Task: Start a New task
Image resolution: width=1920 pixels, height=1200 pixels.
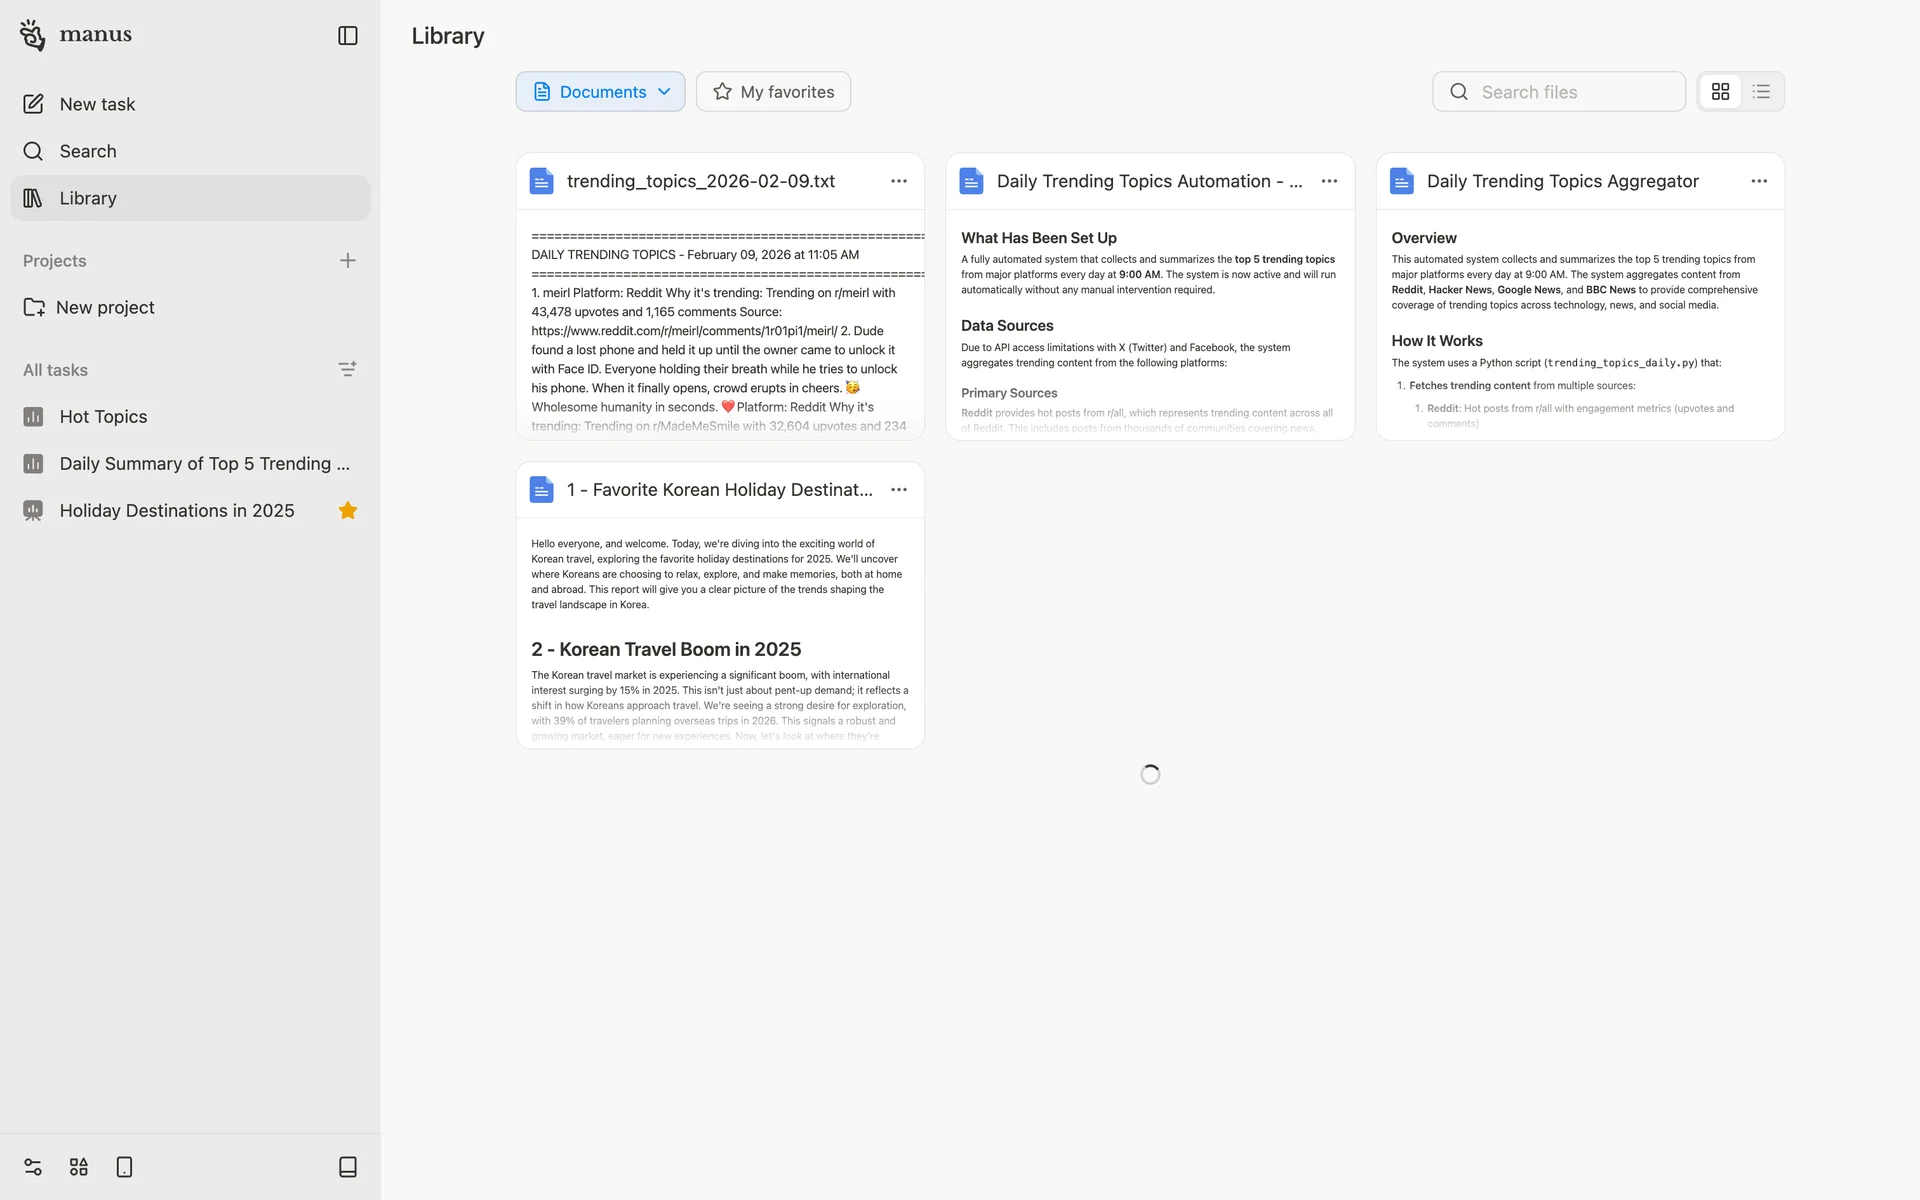Action: (x=97, y=104)
